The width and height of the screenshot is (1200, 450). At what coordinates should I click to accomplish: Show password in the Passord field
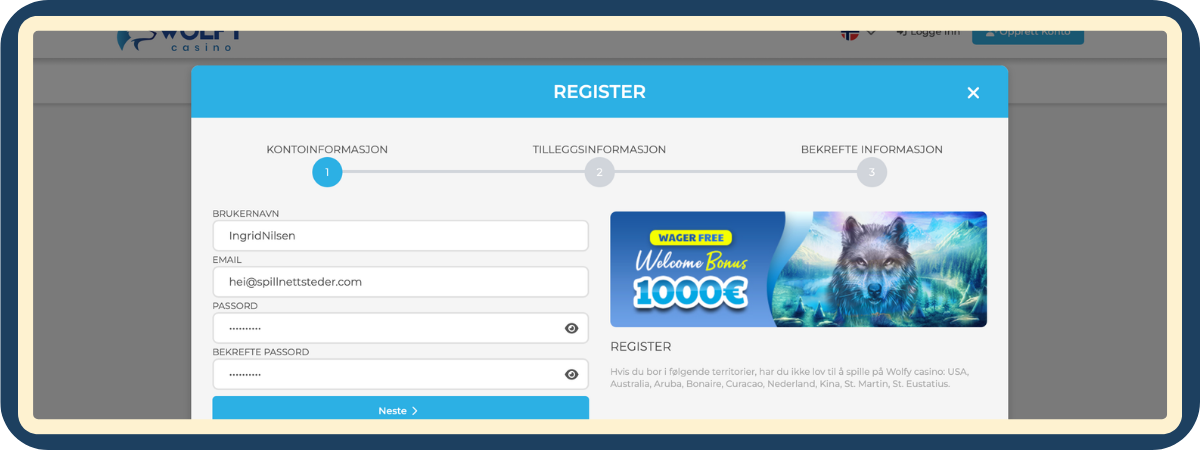(x=571, y=328)
